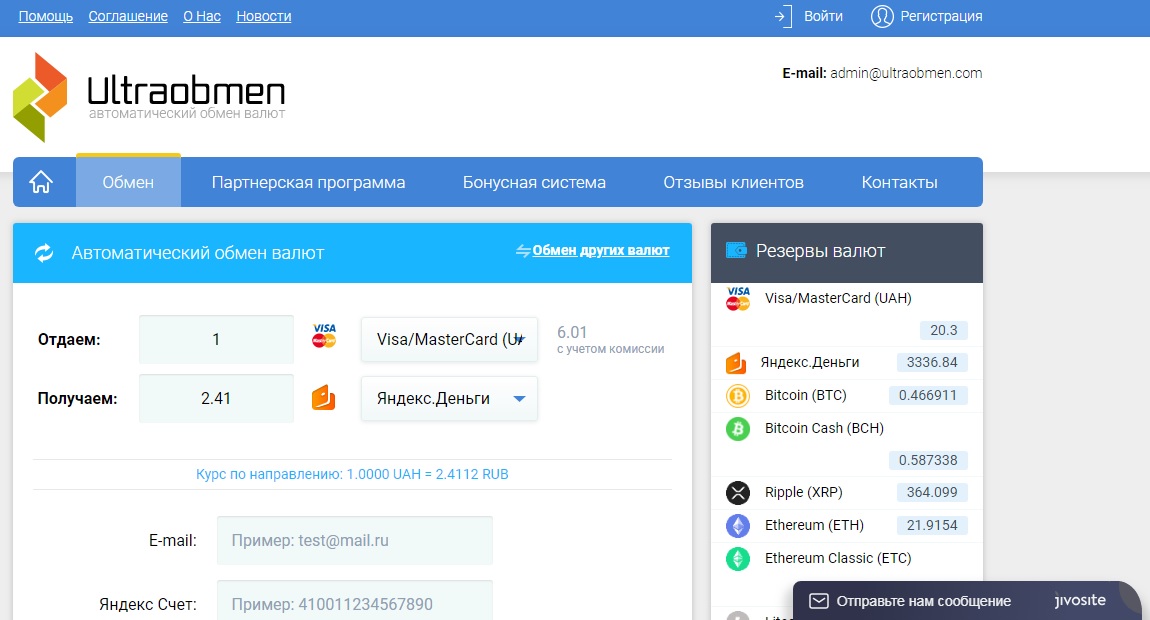Click the с учетом комиссии note
Image resolution: width=1150 pixels, height=620 pixels.
click(x=610, y=349)
